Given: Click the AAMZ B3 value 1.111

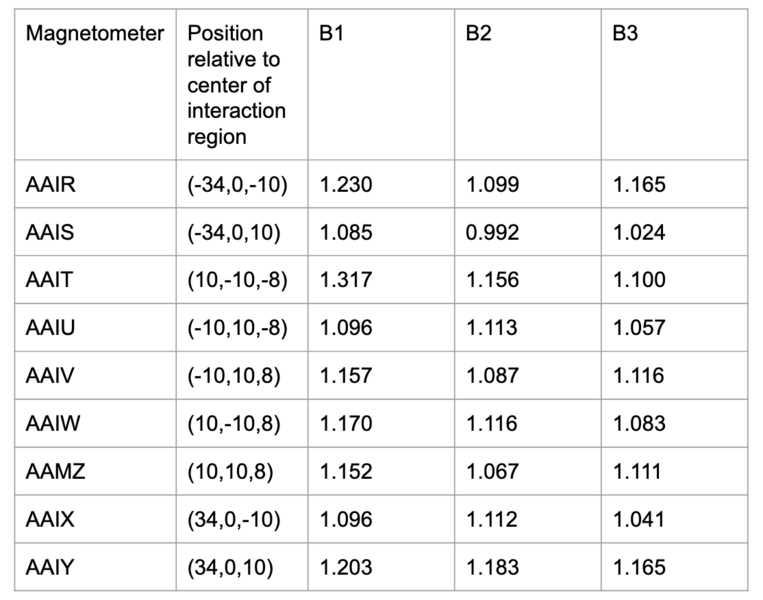Looking at the screenshot, I should pos(638,472).
